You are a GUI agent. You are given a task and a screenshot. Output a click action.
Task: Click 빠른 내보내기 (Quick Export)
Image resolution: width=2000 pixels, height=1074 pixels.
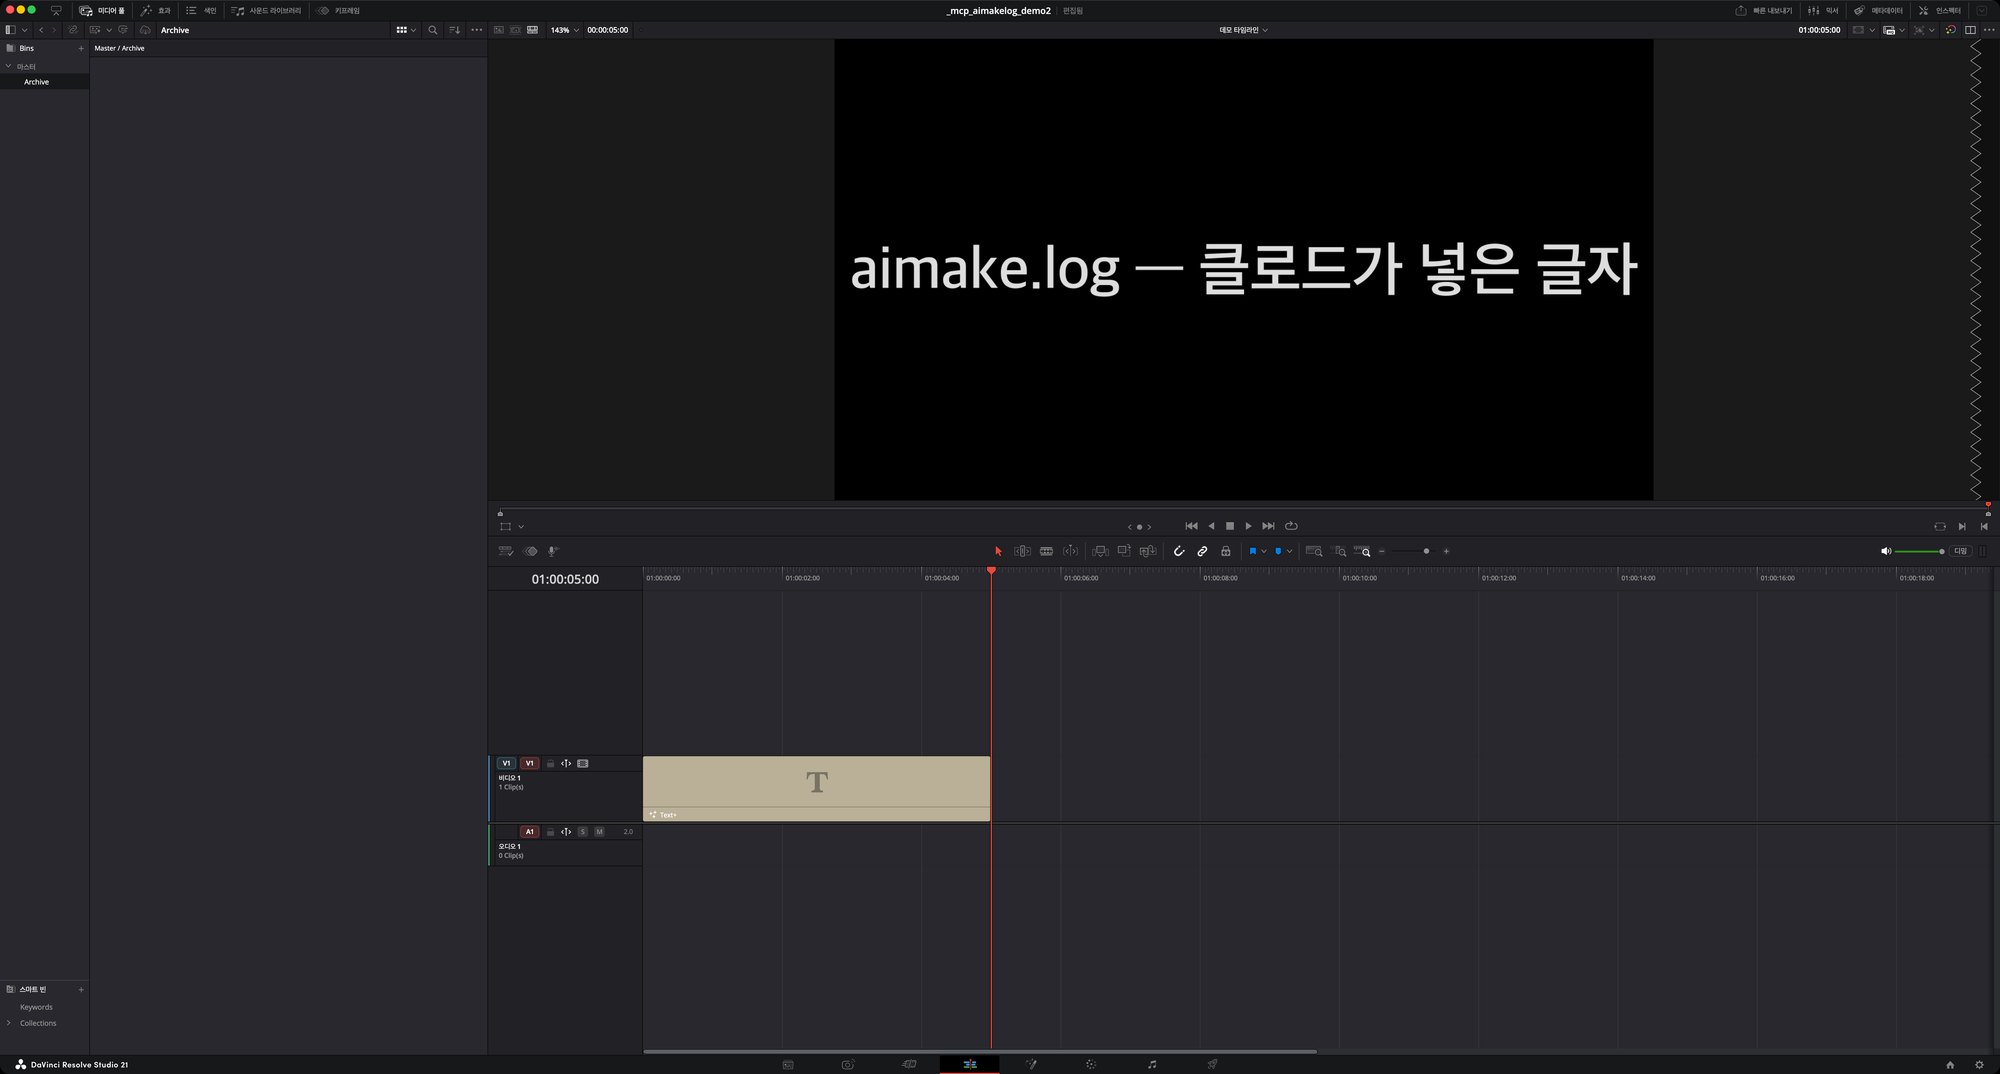(1763, 10)
